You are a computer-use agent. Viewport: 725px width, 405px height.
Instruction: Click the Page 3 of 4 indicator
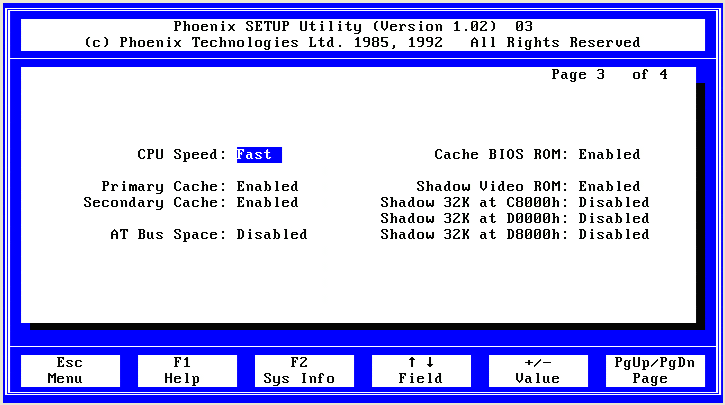tap(609, 74)
